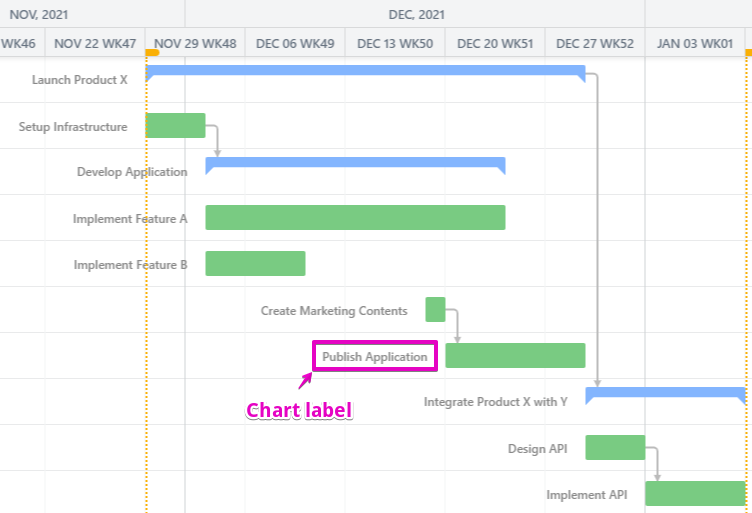This screenshot has width=752, height=513.
Task: Click the highlighted Publish Application chart label
Action: coord(375,357)
